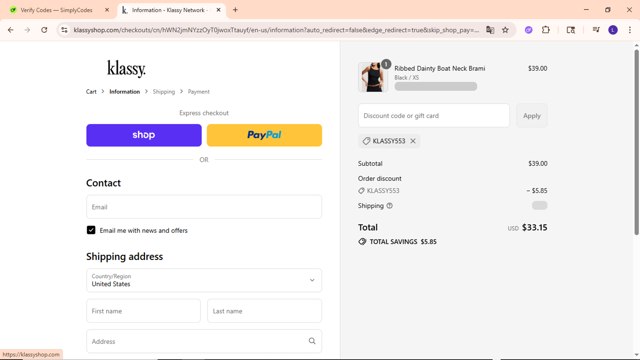The width and height of the screenshot is (640, 360).
Task: Click the browser forward arrow
Action: point(27,30)
